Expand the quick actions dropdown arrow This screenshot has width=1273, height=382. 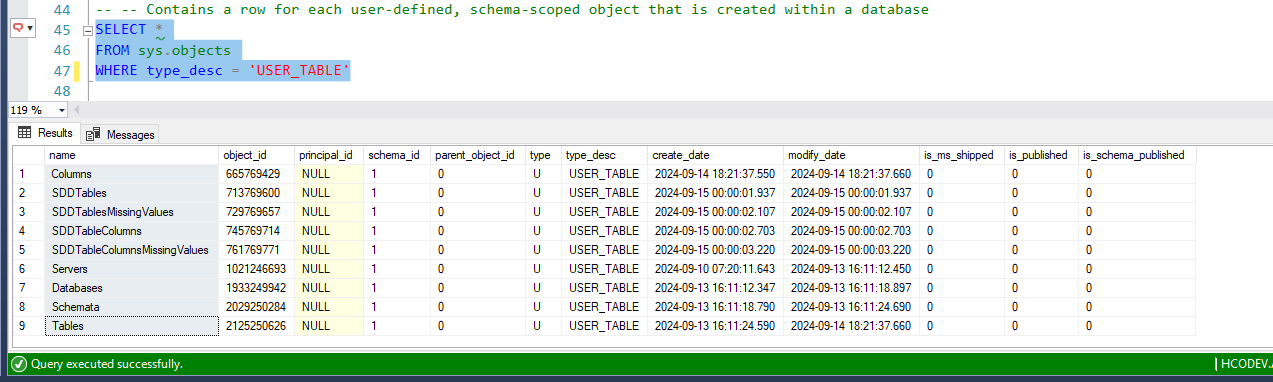(x=29, y=29)
